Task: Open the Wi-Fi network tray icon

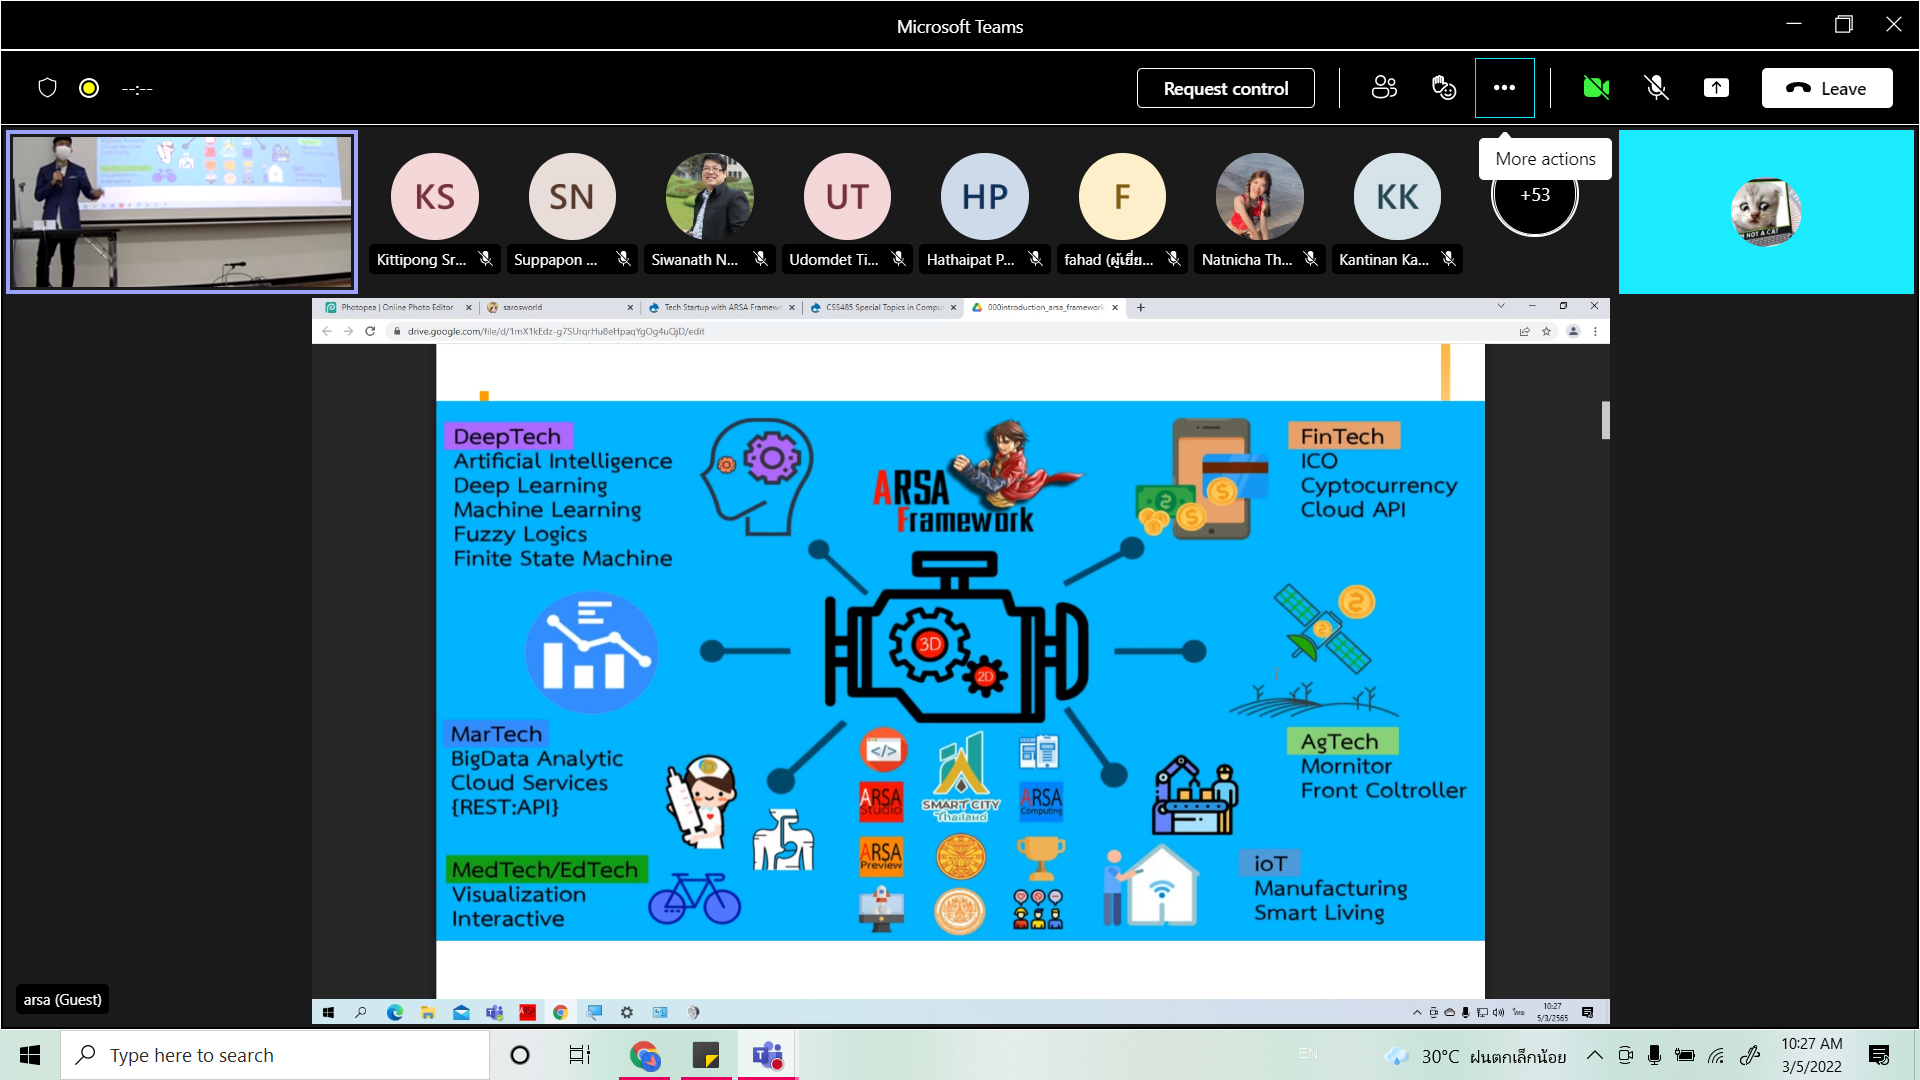Action: coord(1716,1055)
